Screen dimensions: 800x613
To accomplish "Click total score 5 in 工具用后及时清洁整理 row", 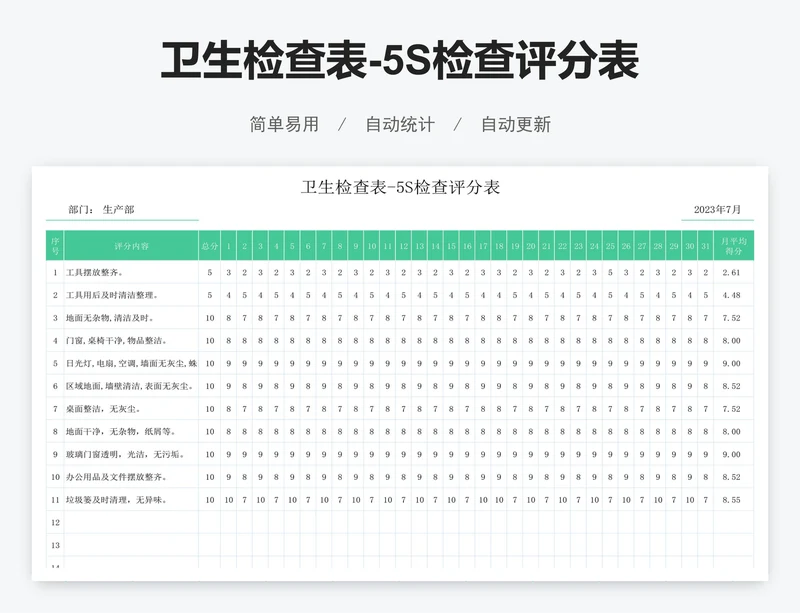I will pos(210,295).
